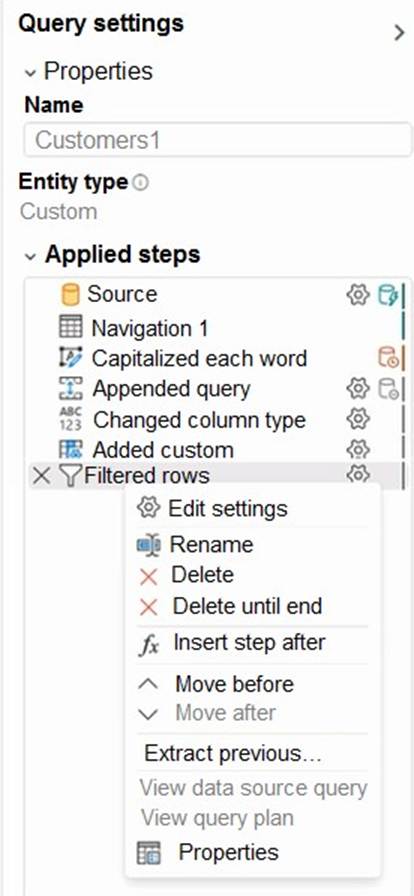414x896 pixels.
Task: Remove Filtered rows step with X icon
Action: (x=41, y=475)
